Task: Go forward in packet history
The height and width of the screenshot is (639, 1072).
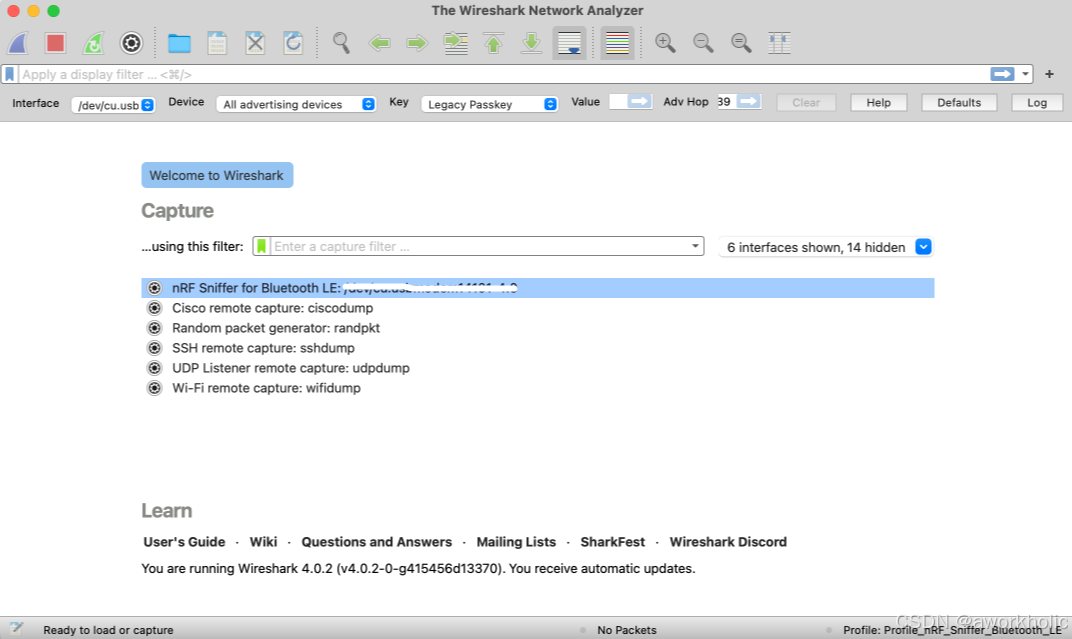Action: point(416,43)
